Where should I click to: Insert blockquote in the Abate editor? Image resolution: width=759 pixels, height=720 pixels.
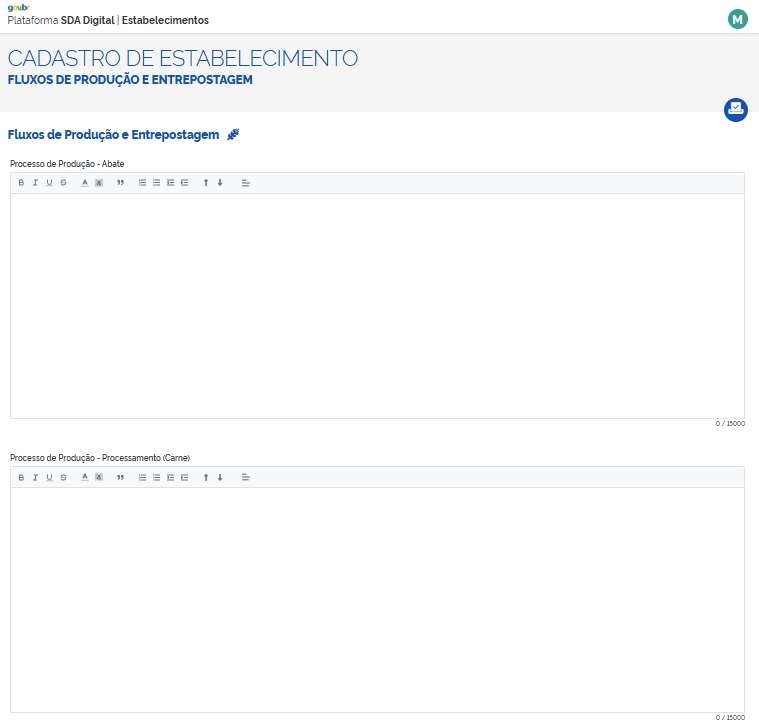(x=120, y=183)
